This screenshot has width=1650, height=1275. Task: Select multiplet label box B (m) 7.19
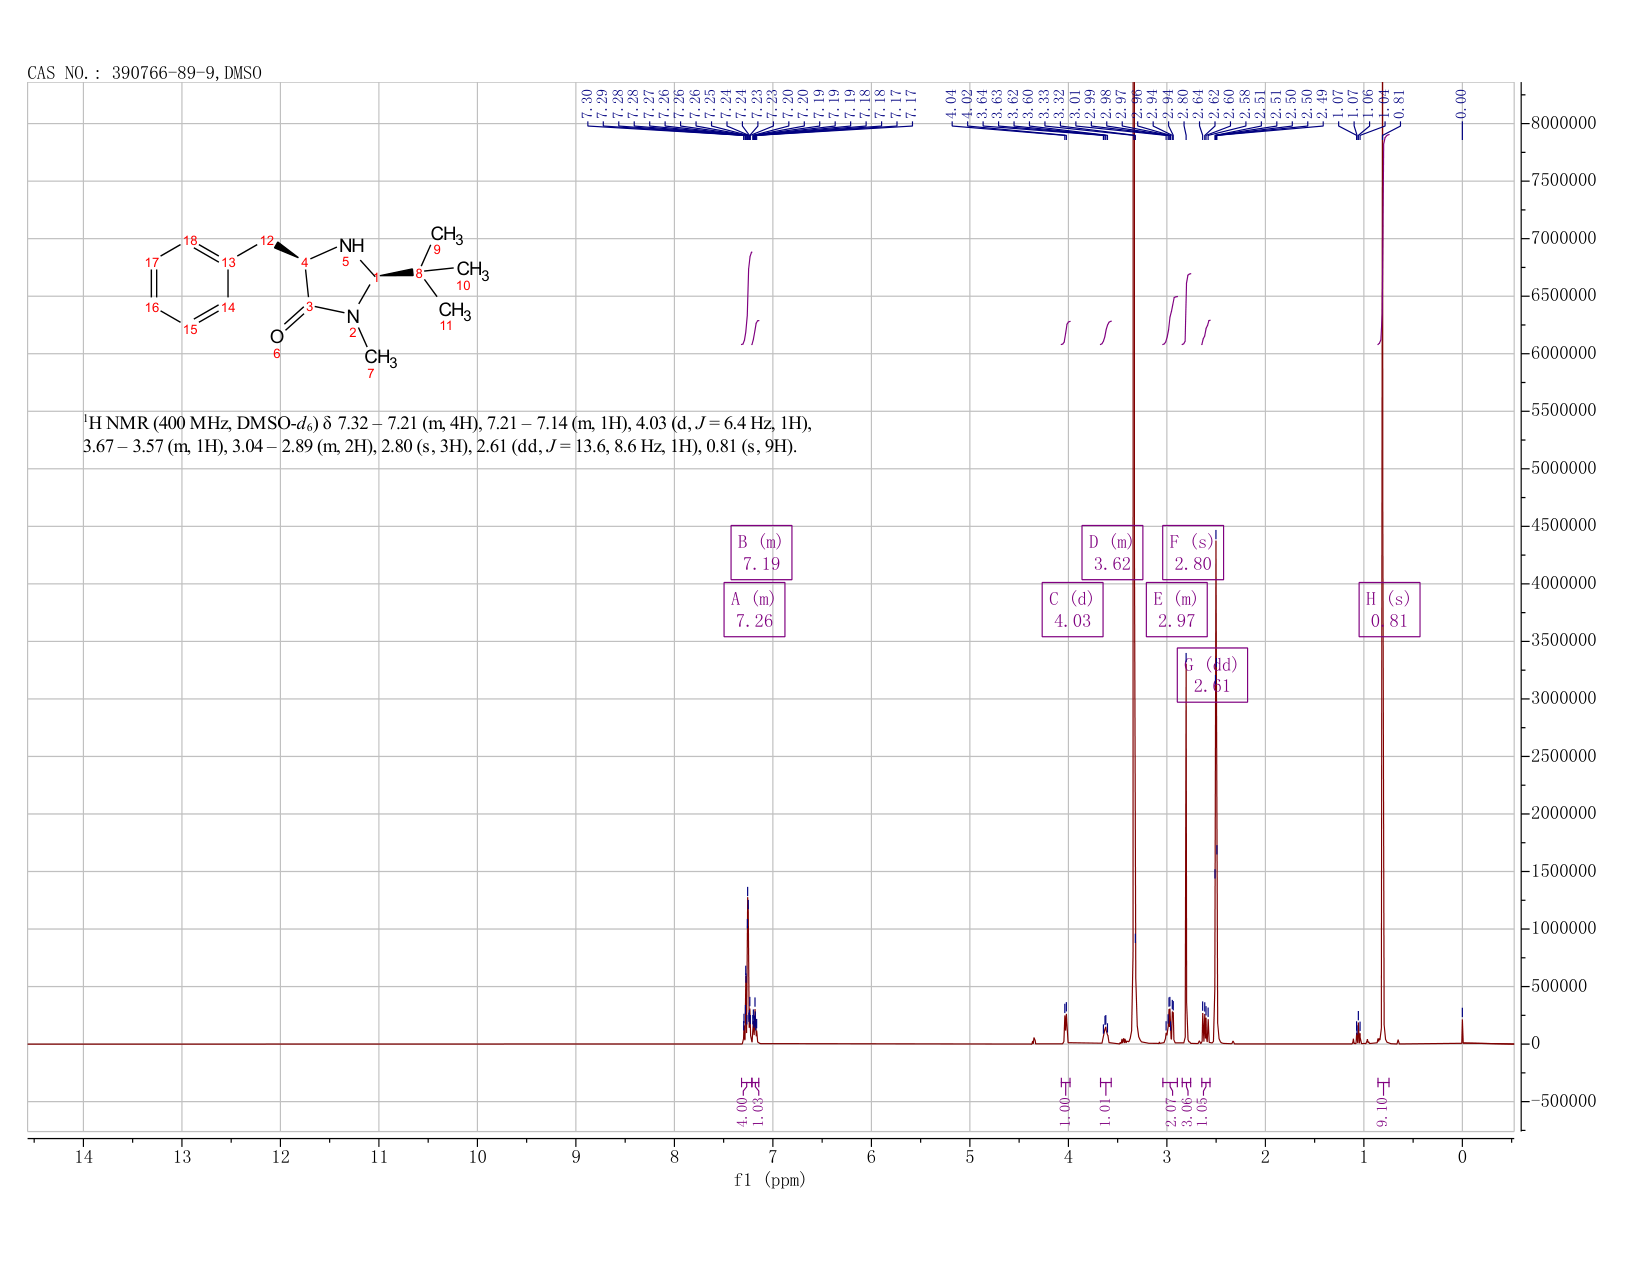(761, 552)
